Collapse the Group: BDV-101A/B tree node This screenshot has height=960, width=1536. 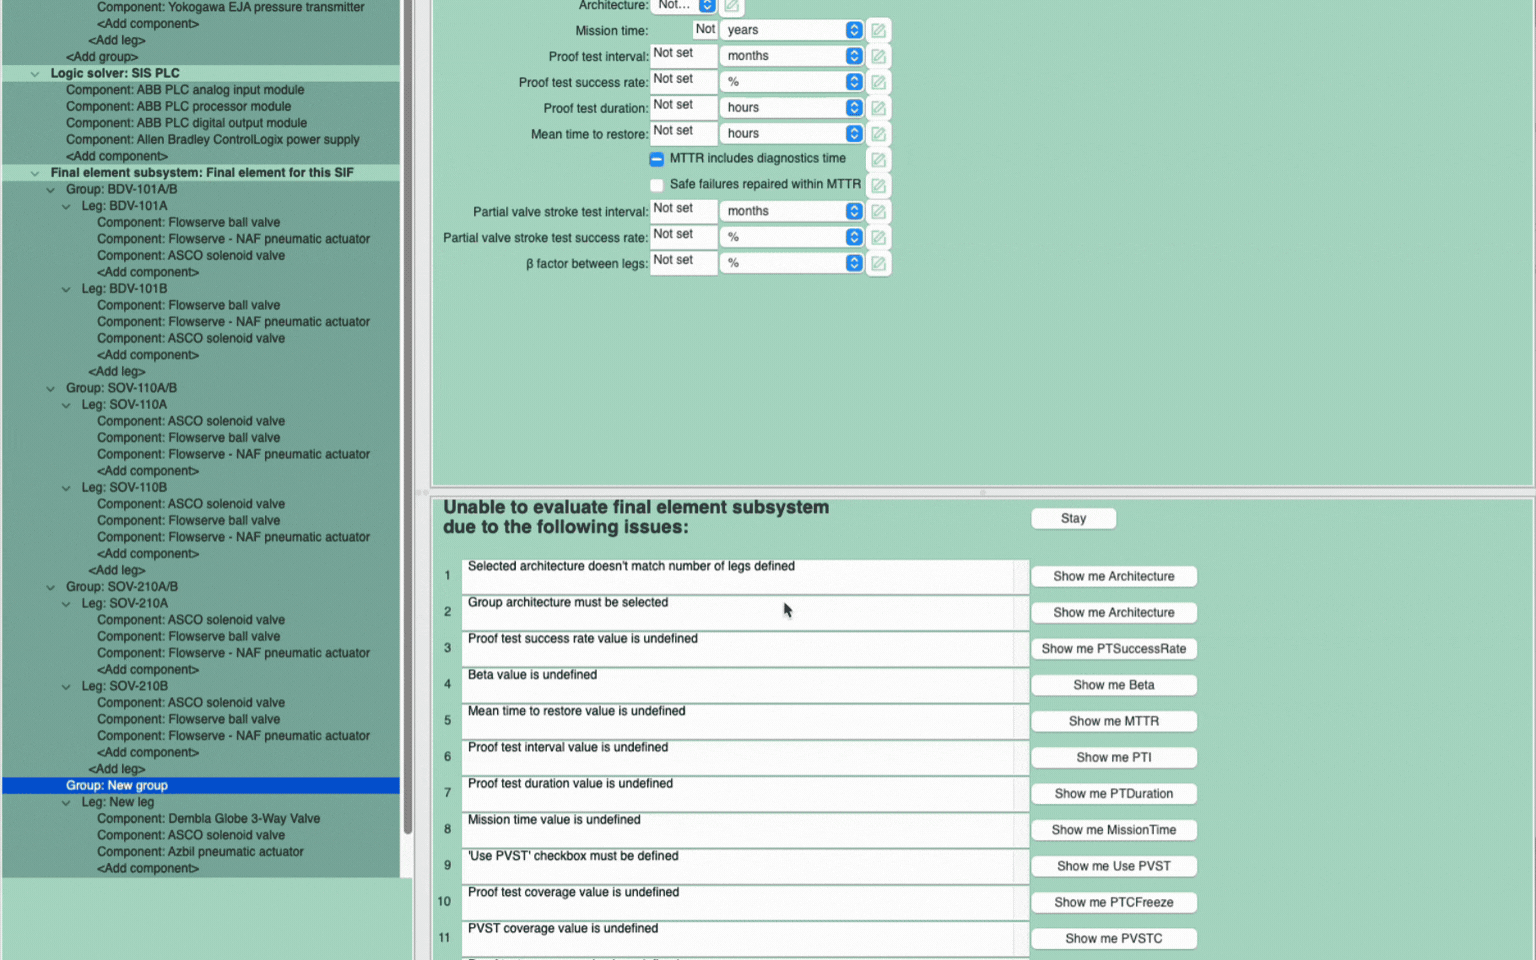point(51,190)
